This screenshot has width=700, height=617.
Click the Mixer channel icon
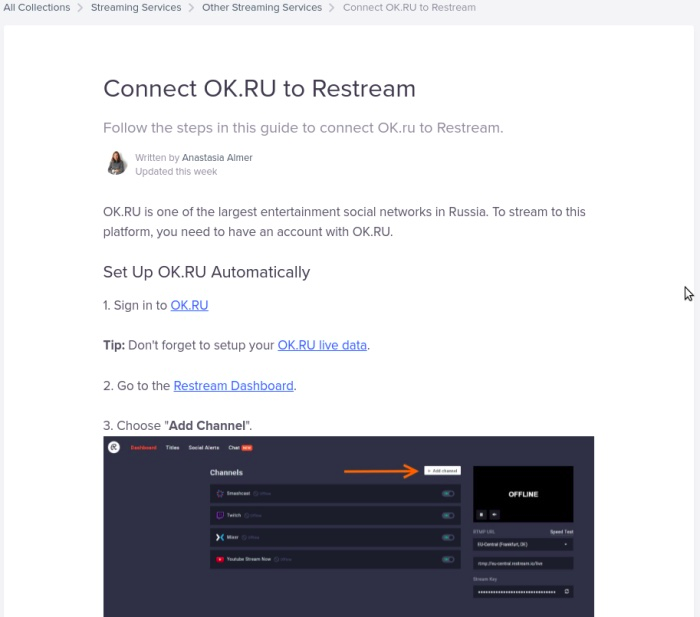220,537
